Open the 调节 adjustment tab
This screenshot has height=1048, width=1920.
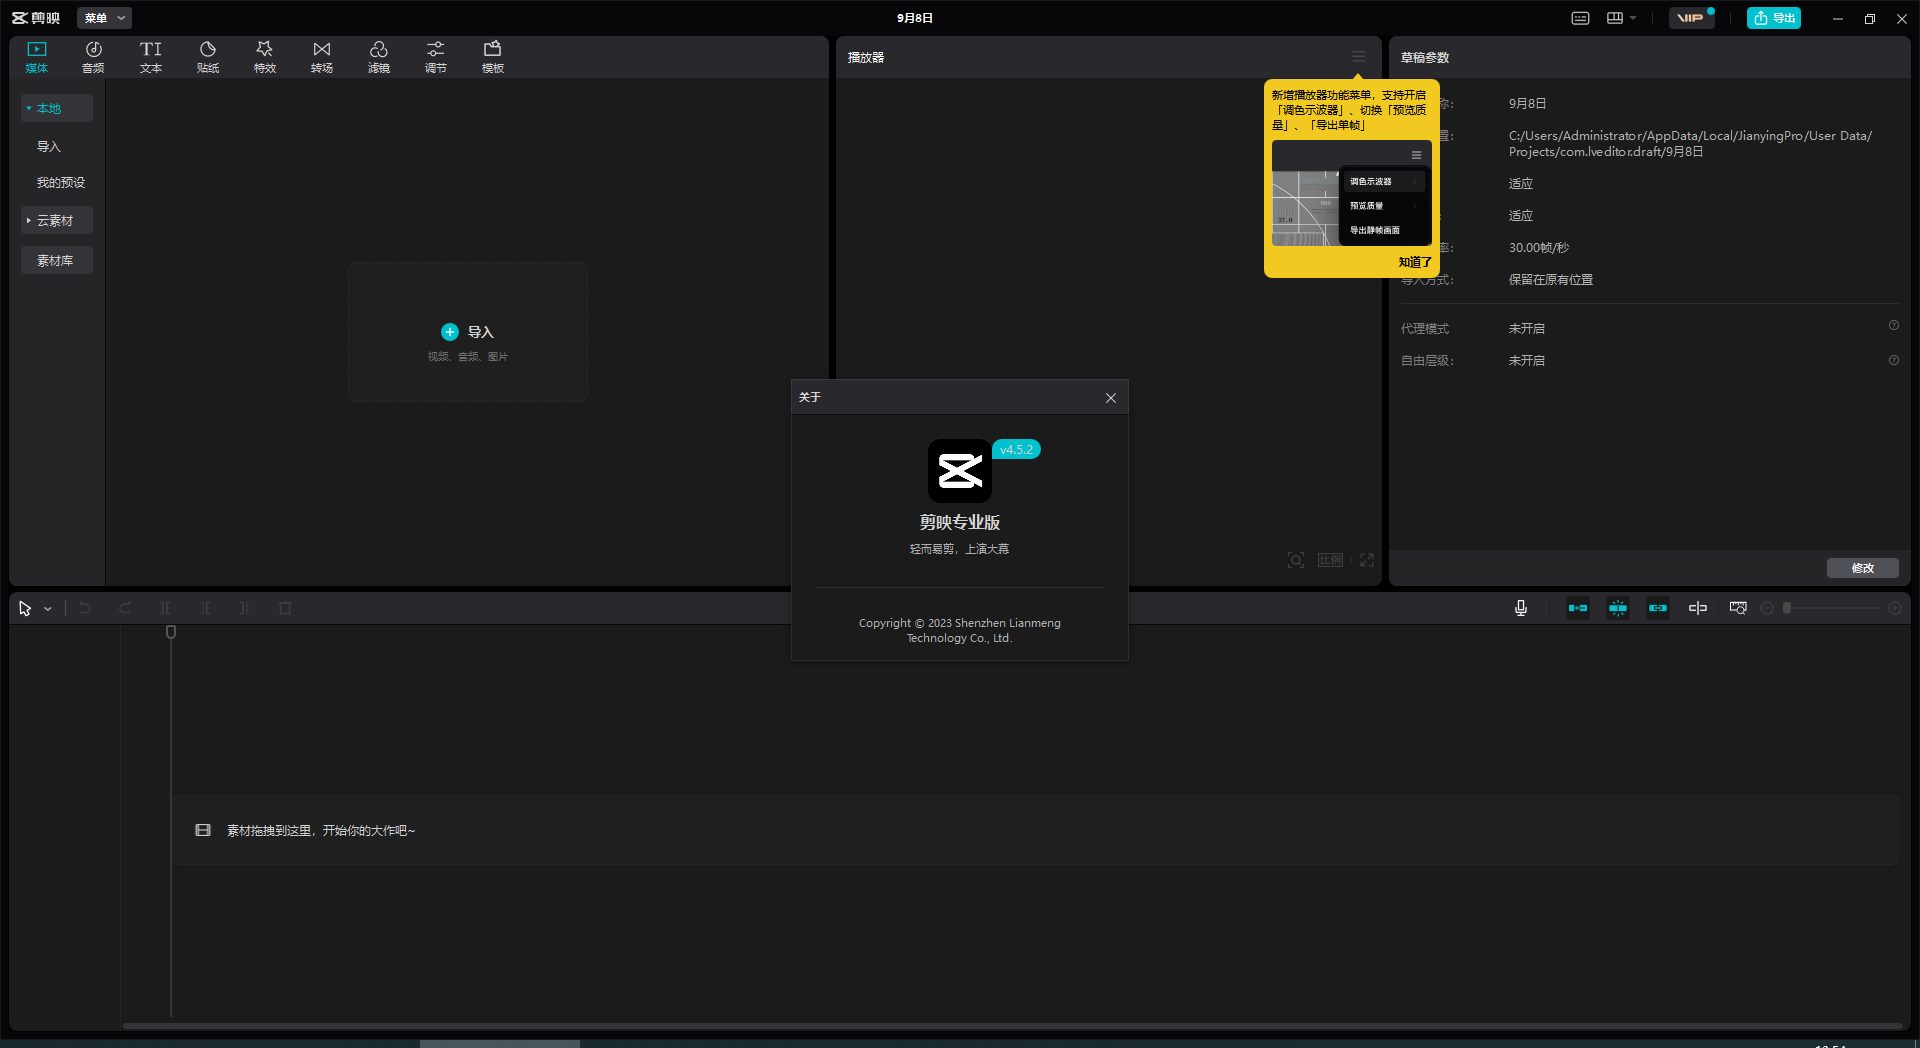click(436, 57)
